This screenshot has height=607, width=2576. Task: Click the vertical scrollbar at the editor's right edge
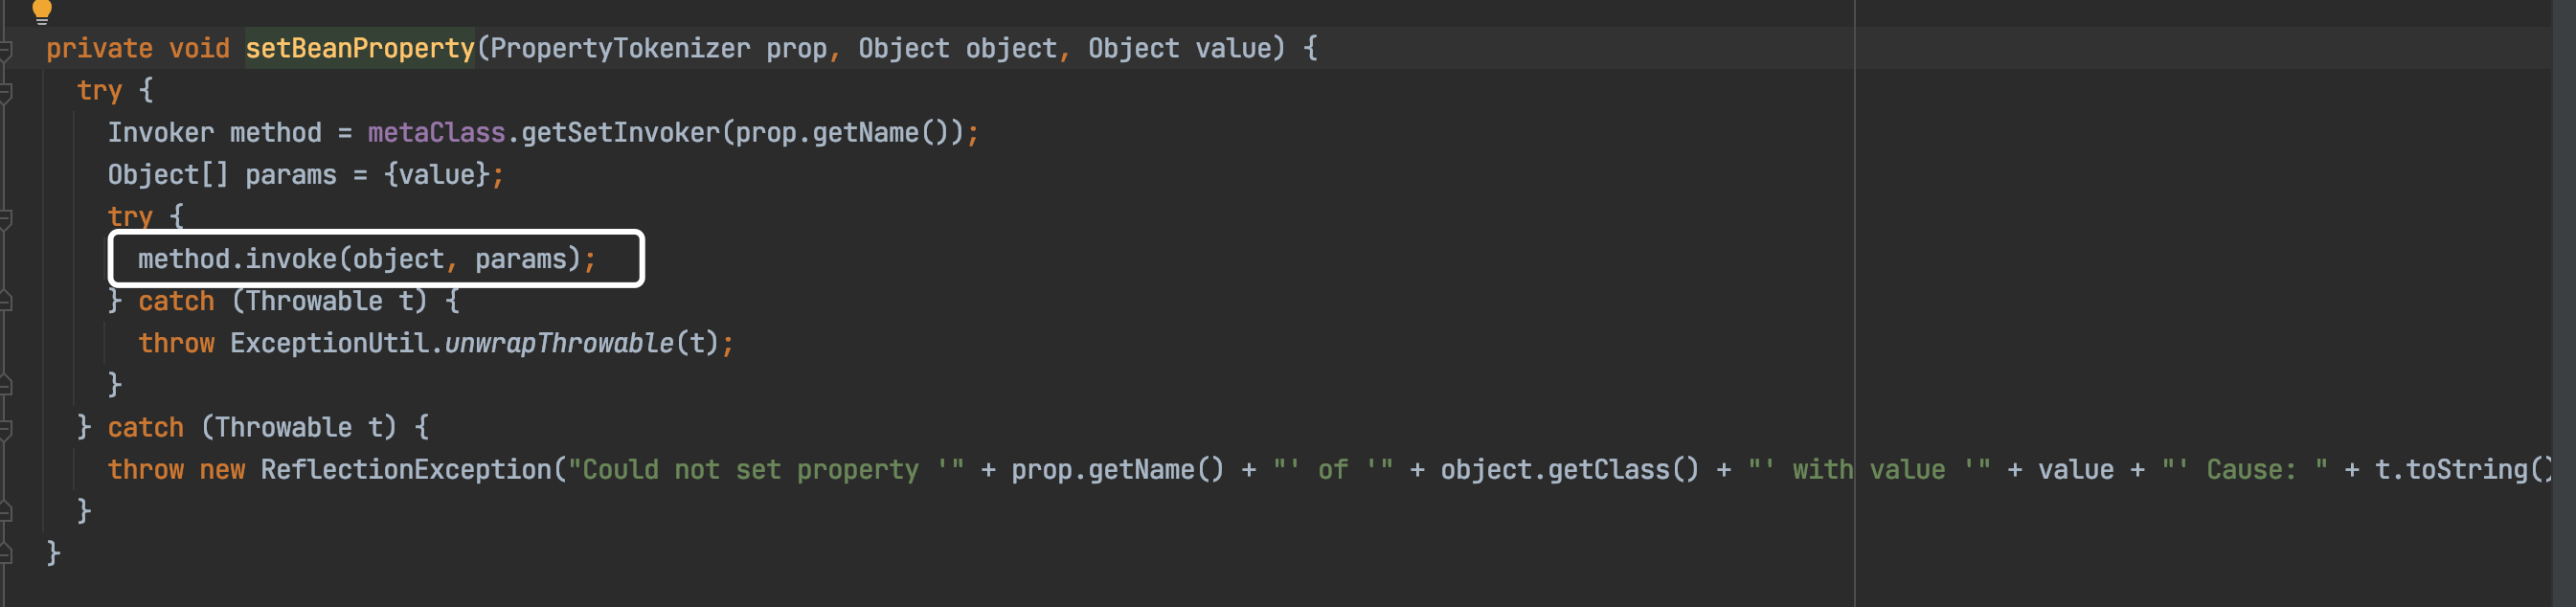point(2564,303)
